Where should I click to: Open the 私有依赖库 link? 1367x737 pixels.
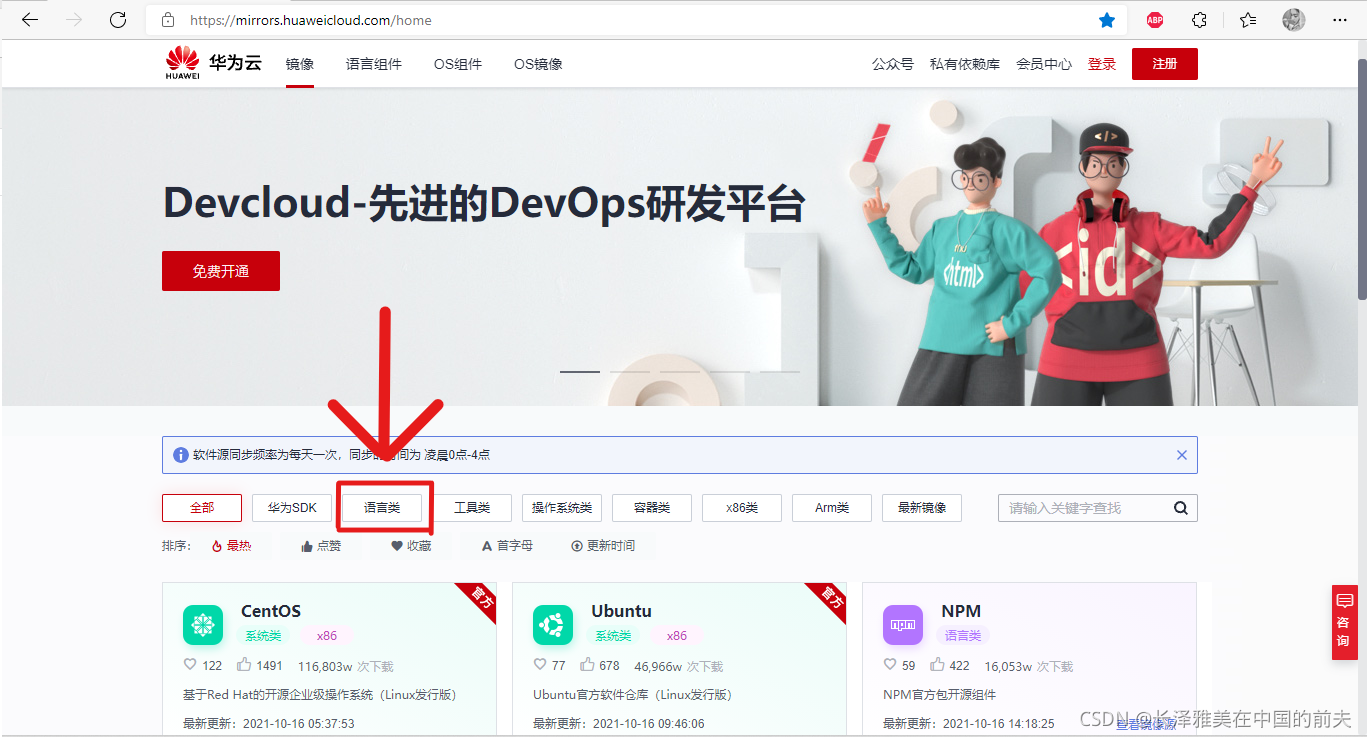(x=965, y=64)
